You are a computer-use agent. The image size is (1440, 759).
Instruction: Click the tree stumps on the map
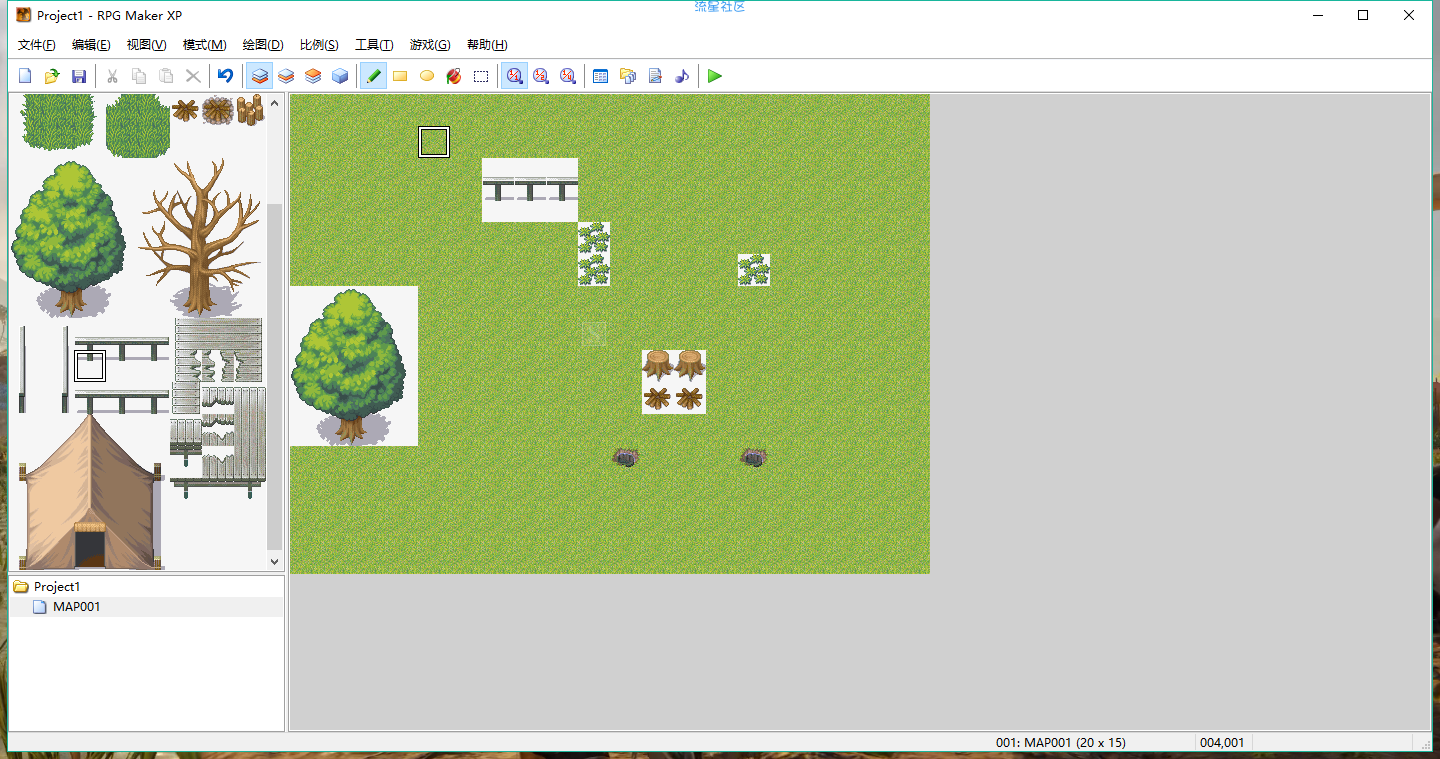[674, 365]
